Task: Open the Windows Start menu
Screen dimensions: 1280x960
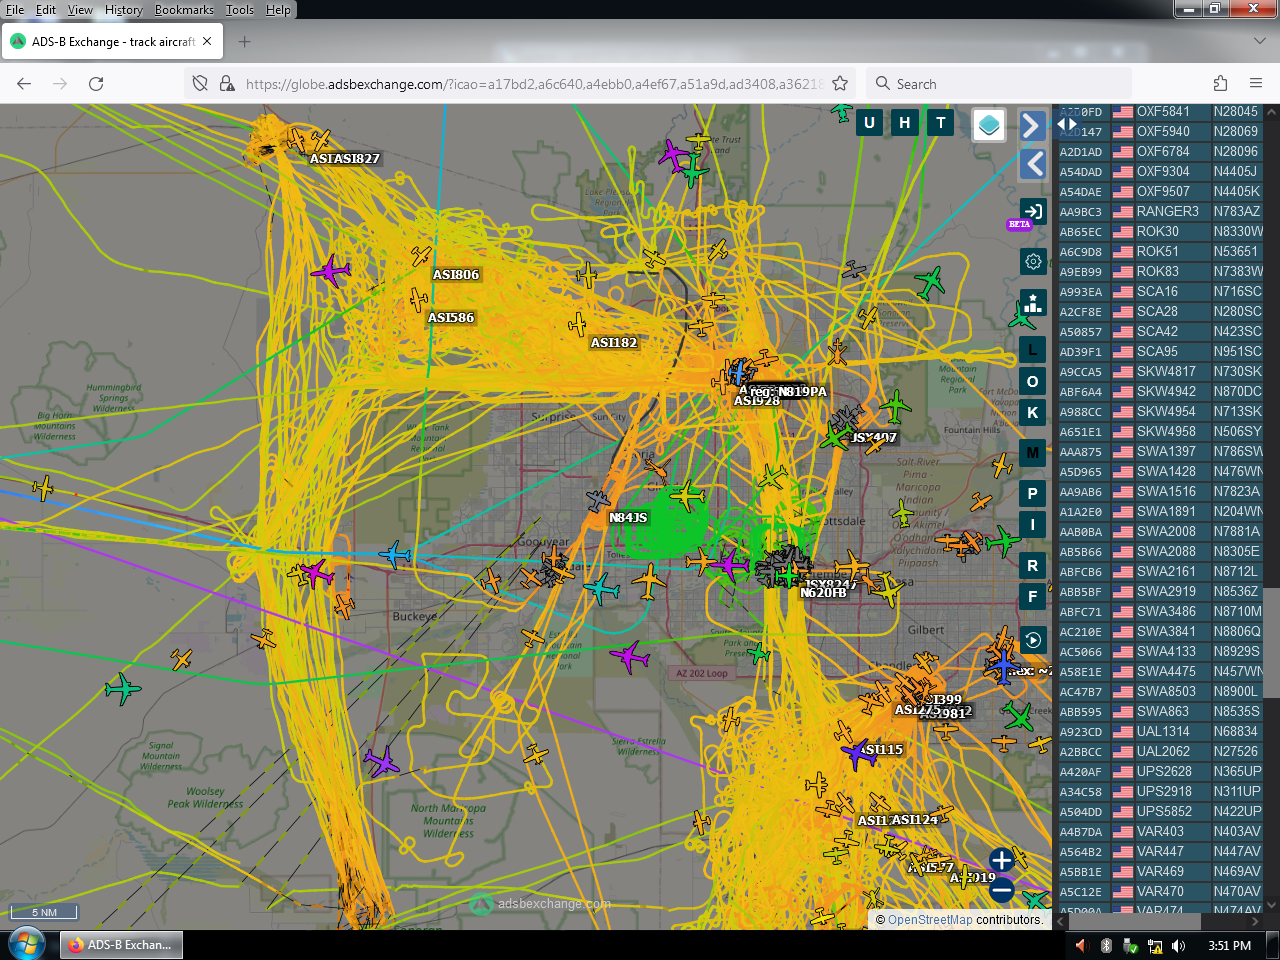Action: [x=27, y=944]
